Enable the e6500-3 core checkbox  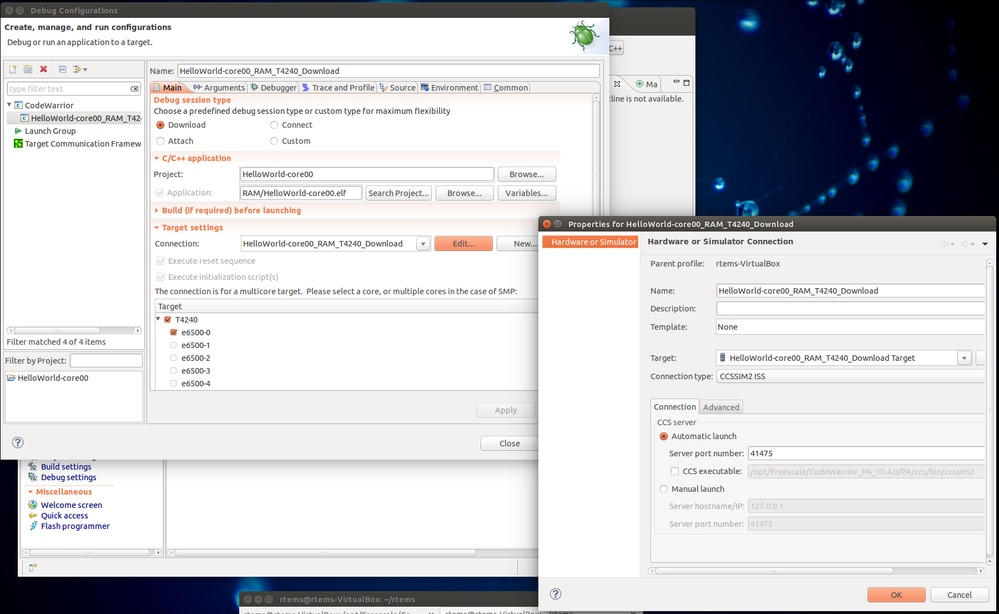tap(173, 371)
